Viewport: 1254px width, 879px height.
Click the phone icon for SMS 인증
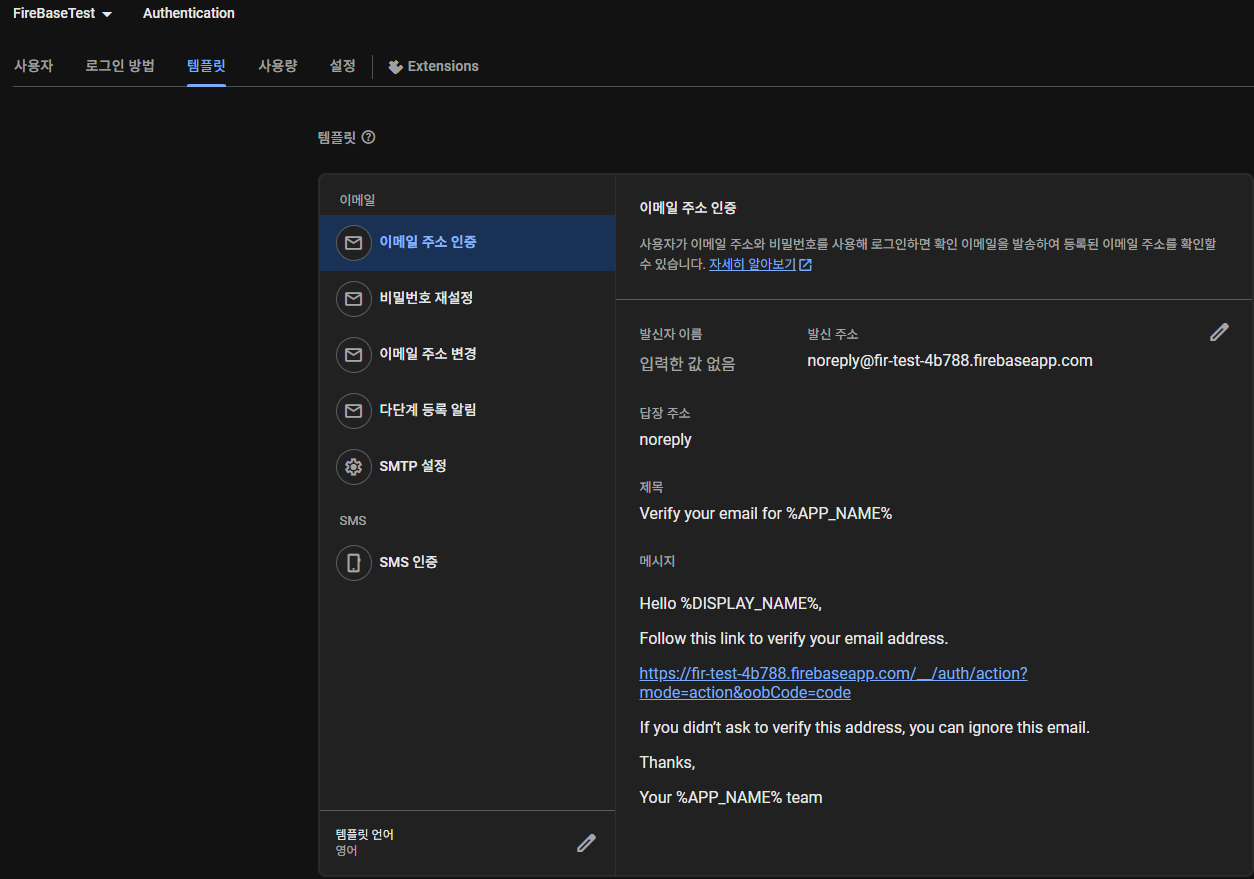(x=353, y=563)
